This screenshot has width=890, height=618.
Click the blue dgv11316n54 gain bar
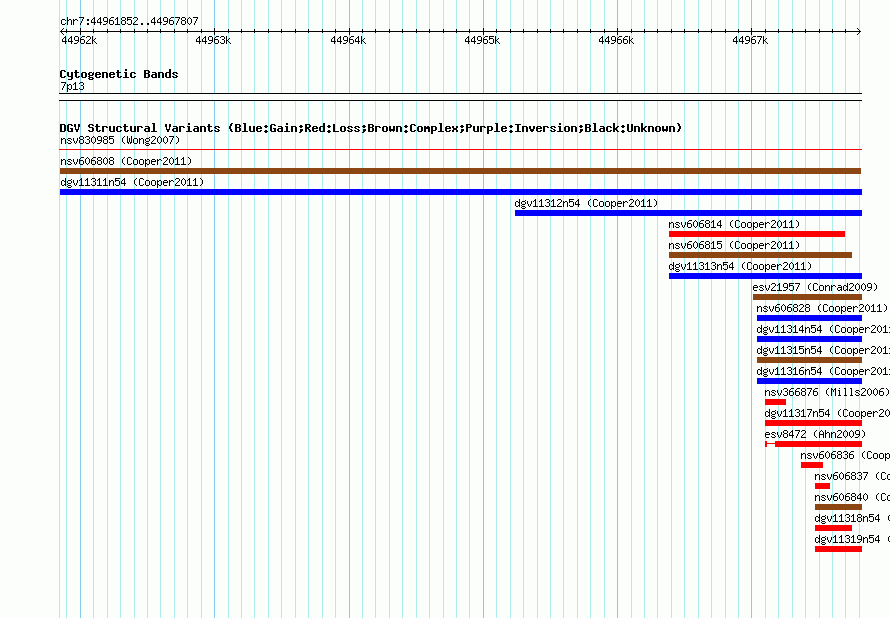809,381
